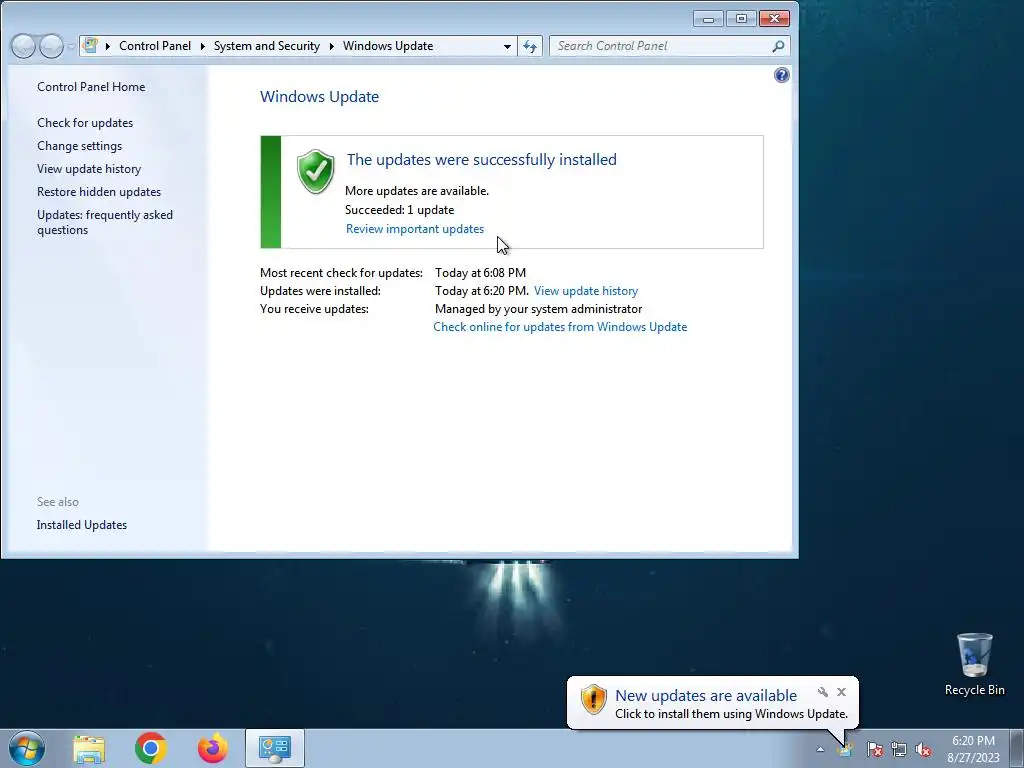Click the Windows Update page heading
The image size is (1024, 768).
(319, 97)
